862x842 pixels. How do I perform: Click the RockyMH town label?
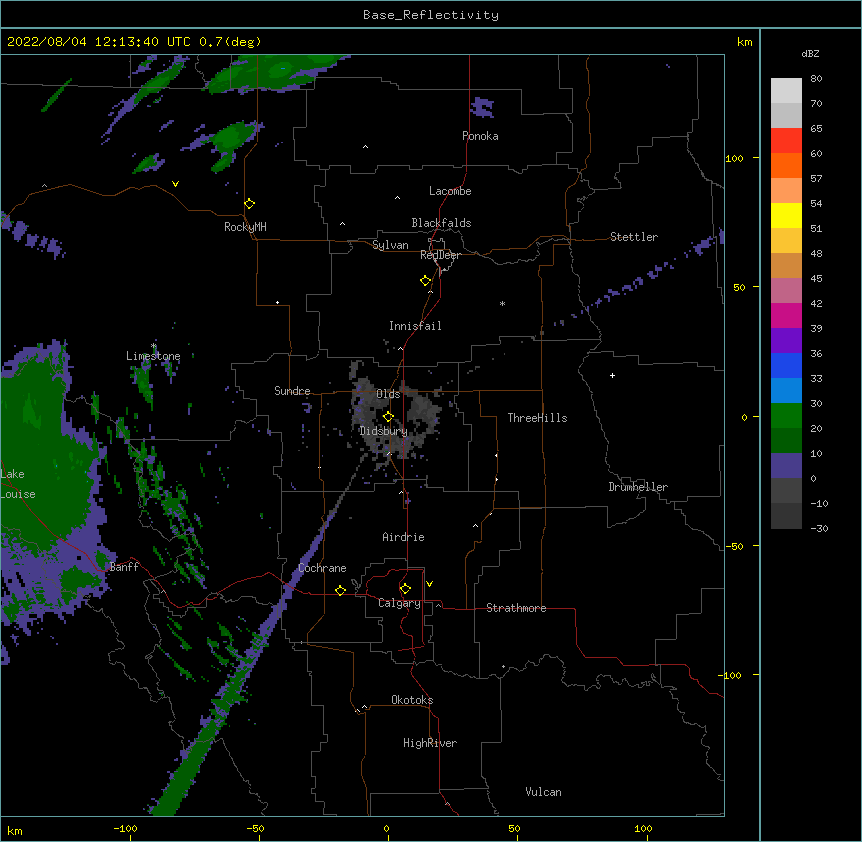pos(245,227)
